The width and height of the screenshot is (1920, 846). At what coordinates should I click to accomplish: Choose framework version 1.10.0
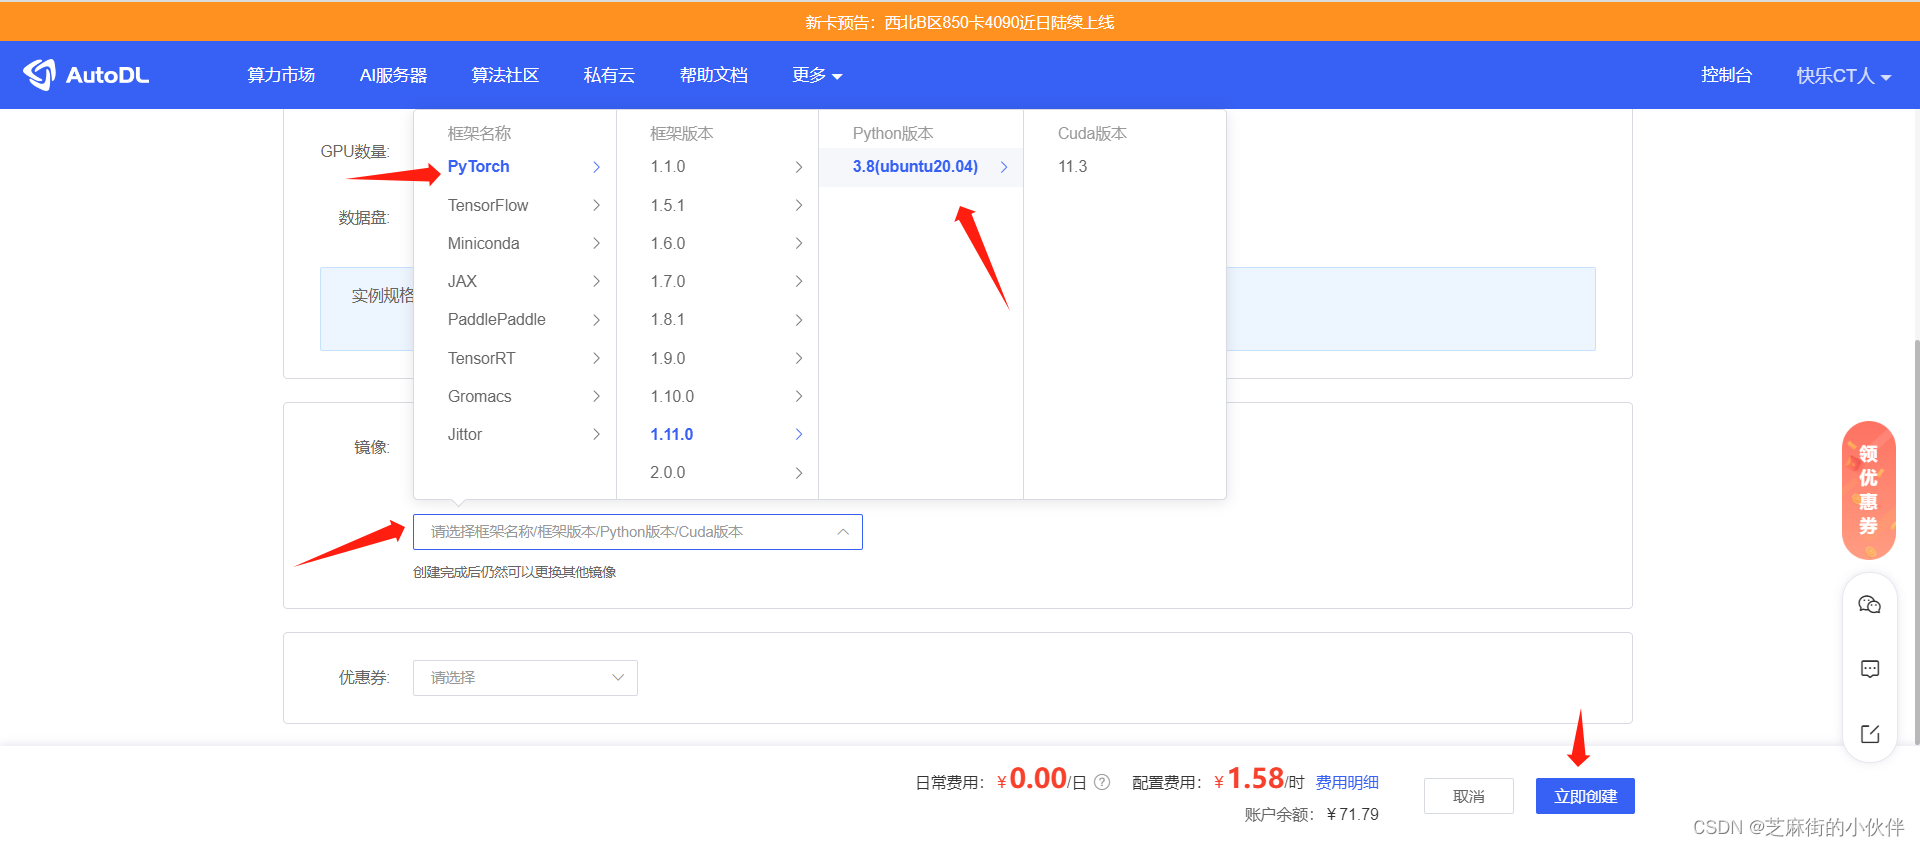click(718, 396)
